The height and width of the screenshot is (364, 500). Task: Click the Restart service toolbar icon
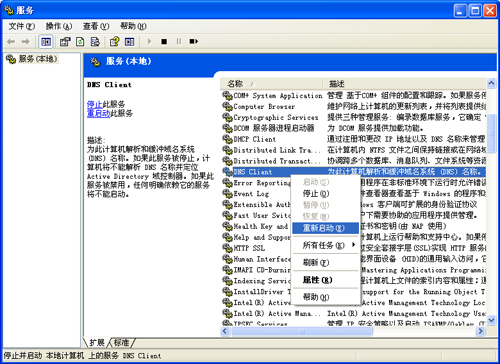[194, 42]
